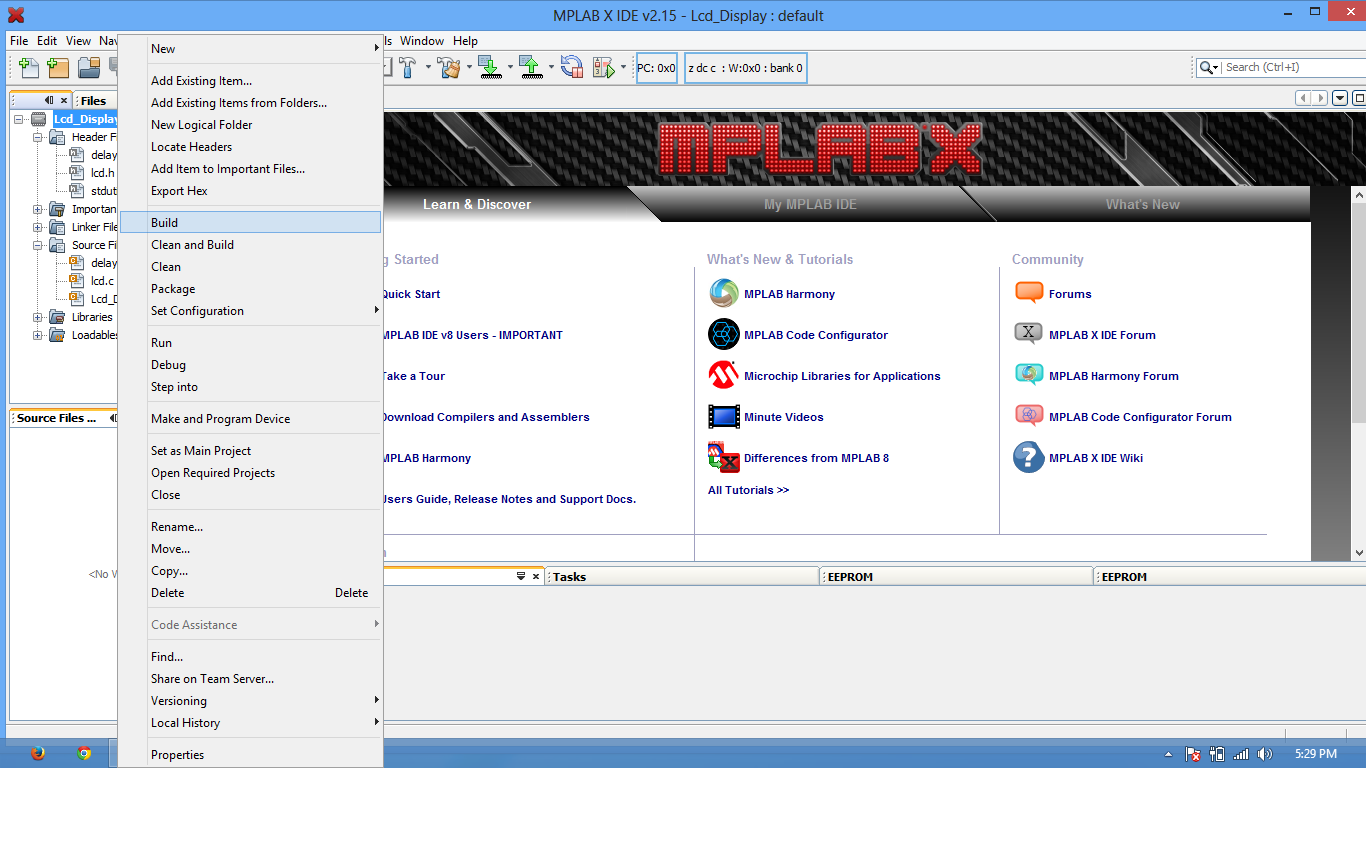Image resolution: width=1366 pixels, height=846 pixels.
Task: Open the Build Project hammer dropdown arrow
Action: 428,67
